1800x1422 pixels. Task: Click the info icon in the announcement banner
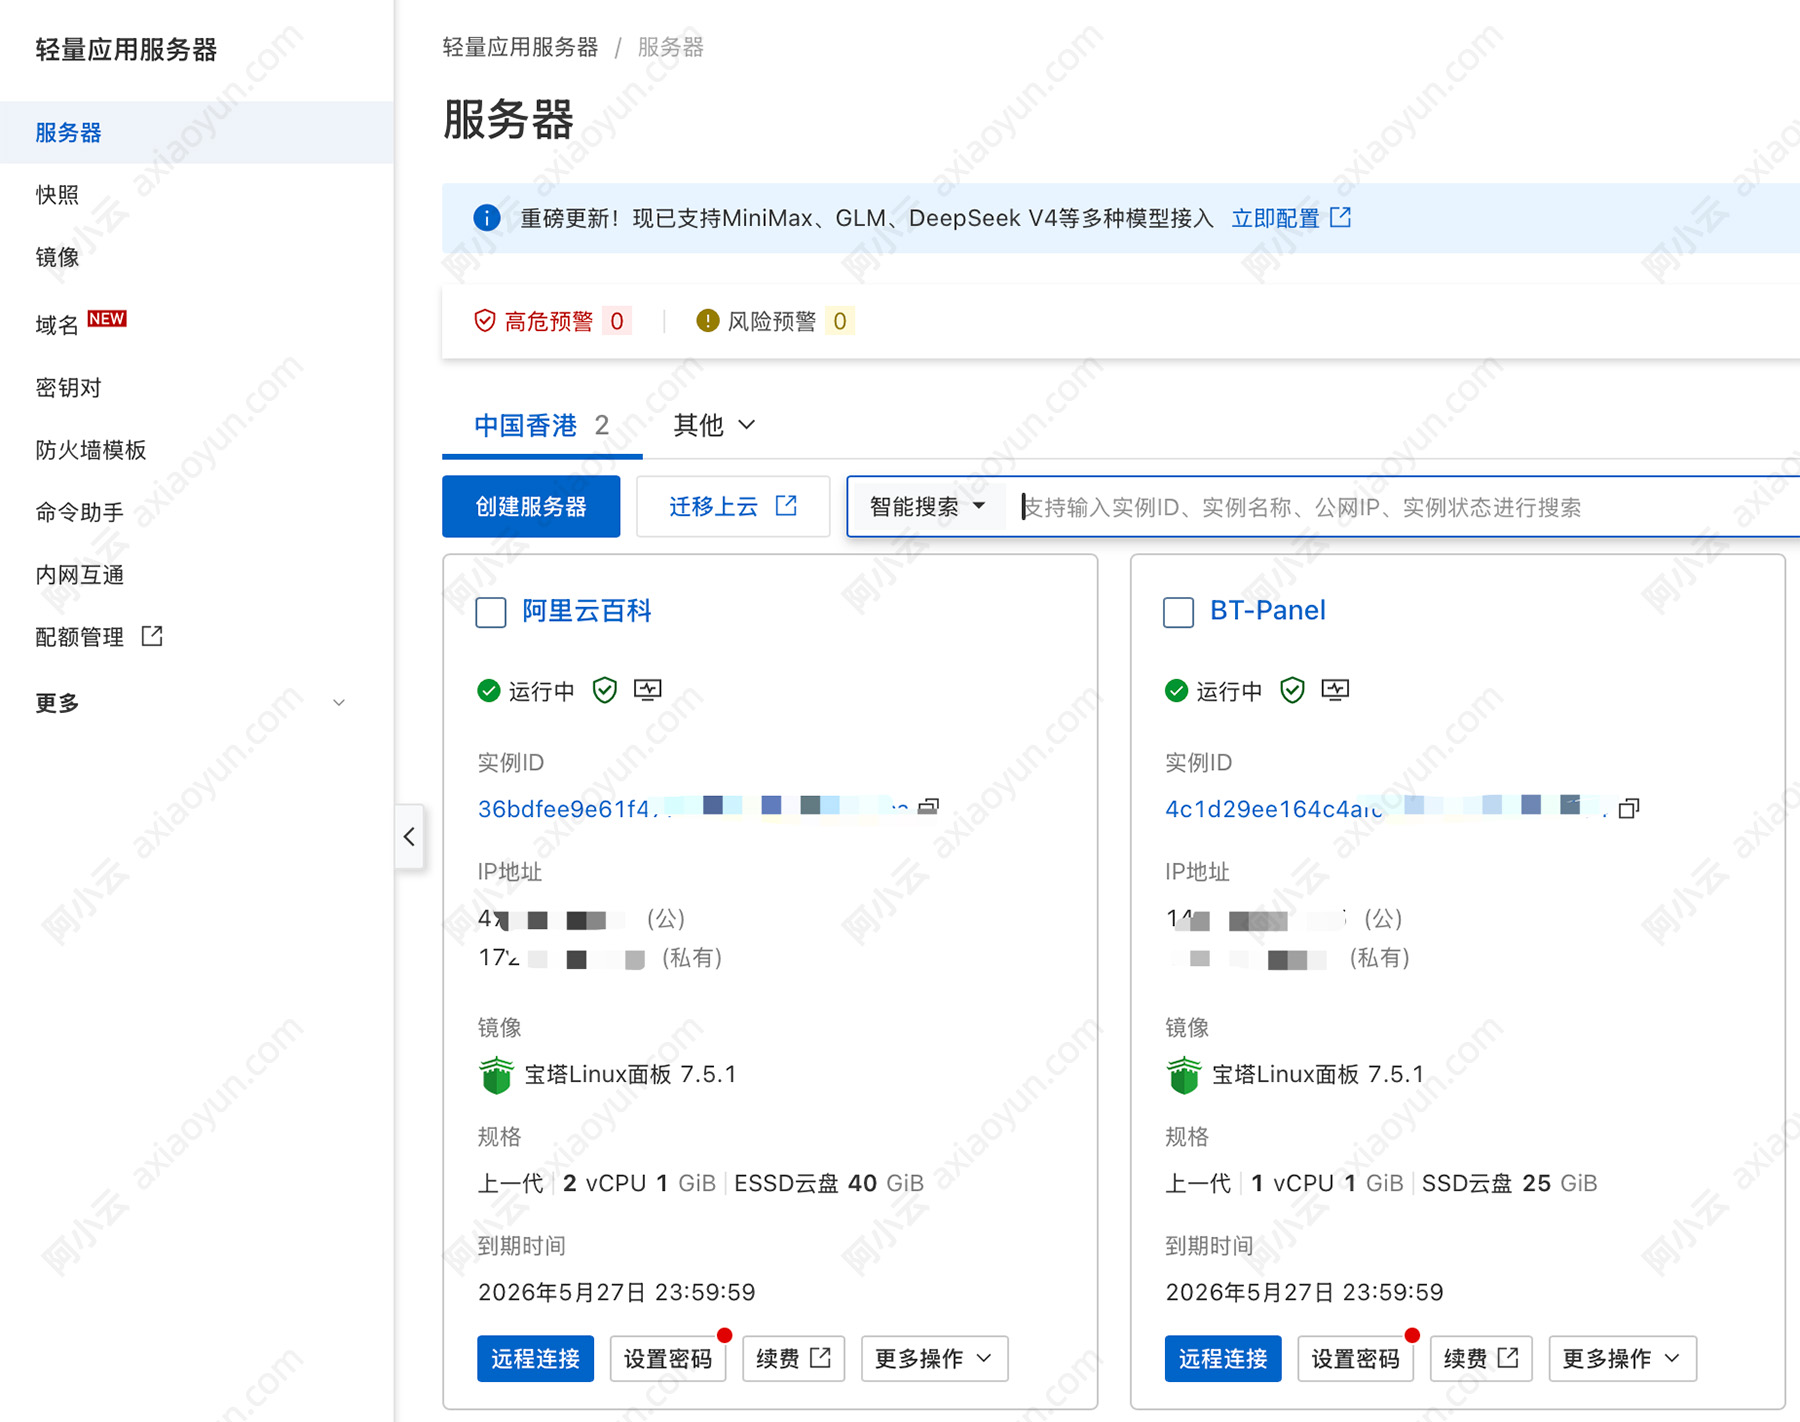tap(487, 218)
